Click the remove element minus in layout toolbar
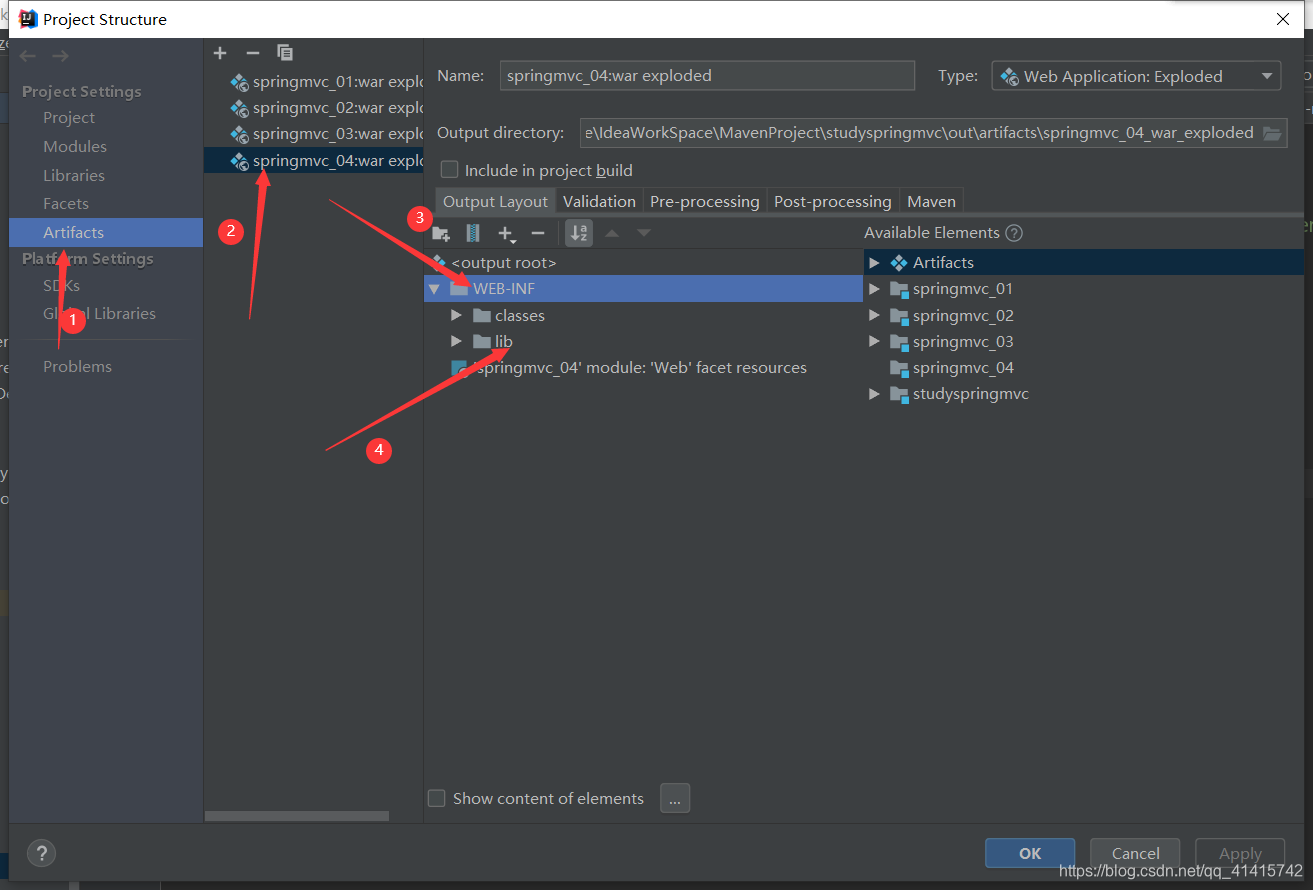The image size is (1313, 890). pos(538,233)
